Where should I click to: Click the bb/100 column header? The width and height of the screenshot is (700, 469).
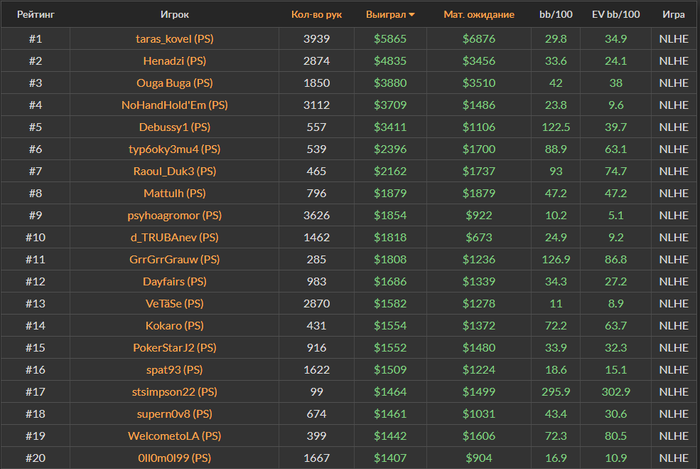tap(556, 14)
